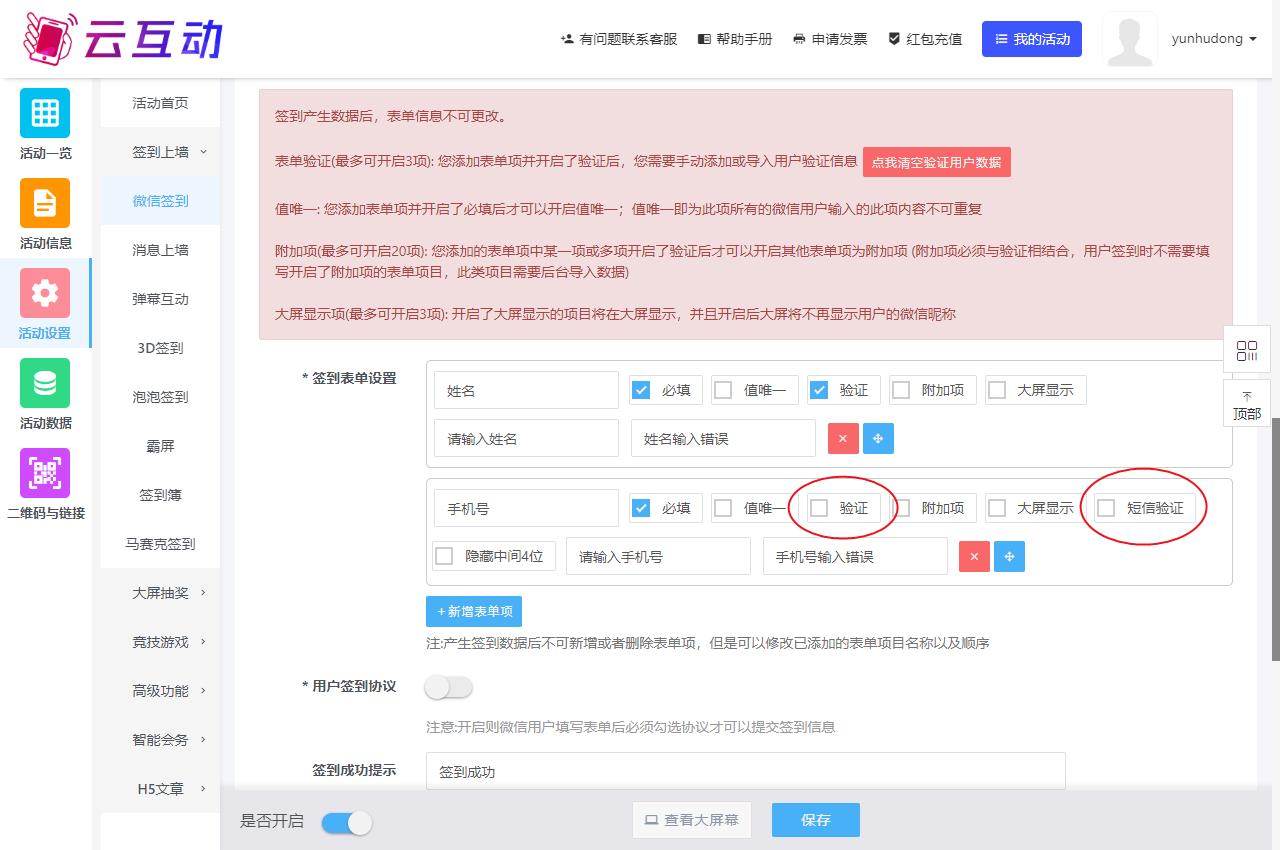Viewport: 1280px width, 850px height.
Task: Click the 二维码与链接 QR code icon
Action: coord(45,473)
